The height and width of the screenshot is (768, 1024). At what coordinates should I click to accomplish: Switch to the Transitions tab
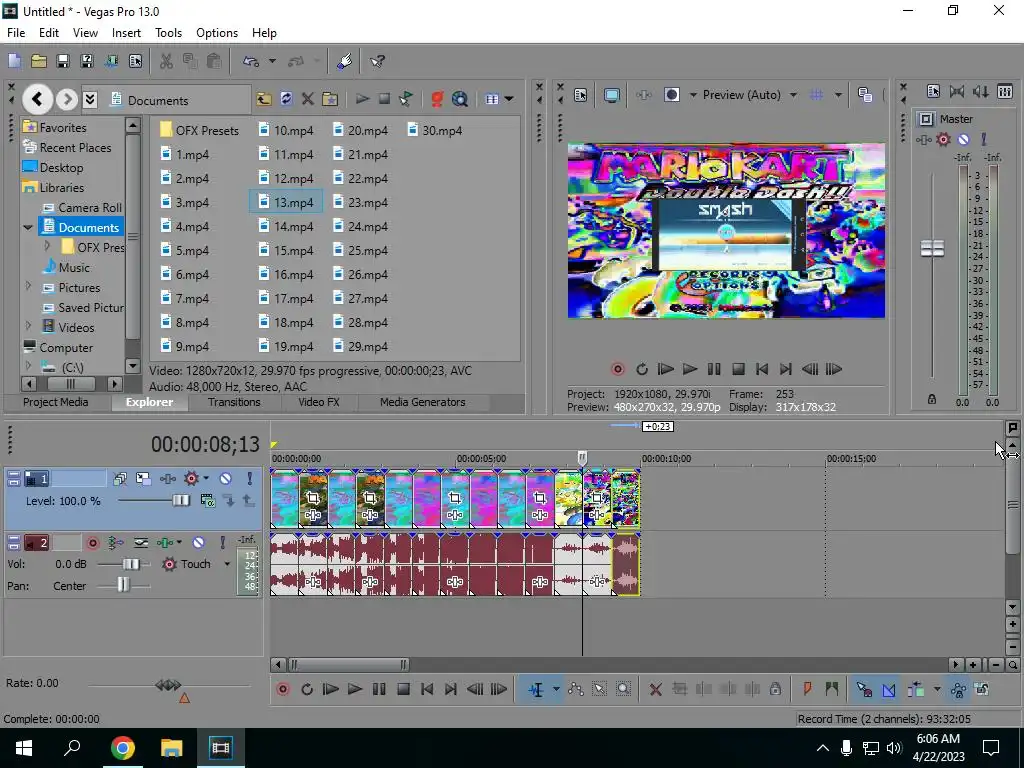[234, 402]
